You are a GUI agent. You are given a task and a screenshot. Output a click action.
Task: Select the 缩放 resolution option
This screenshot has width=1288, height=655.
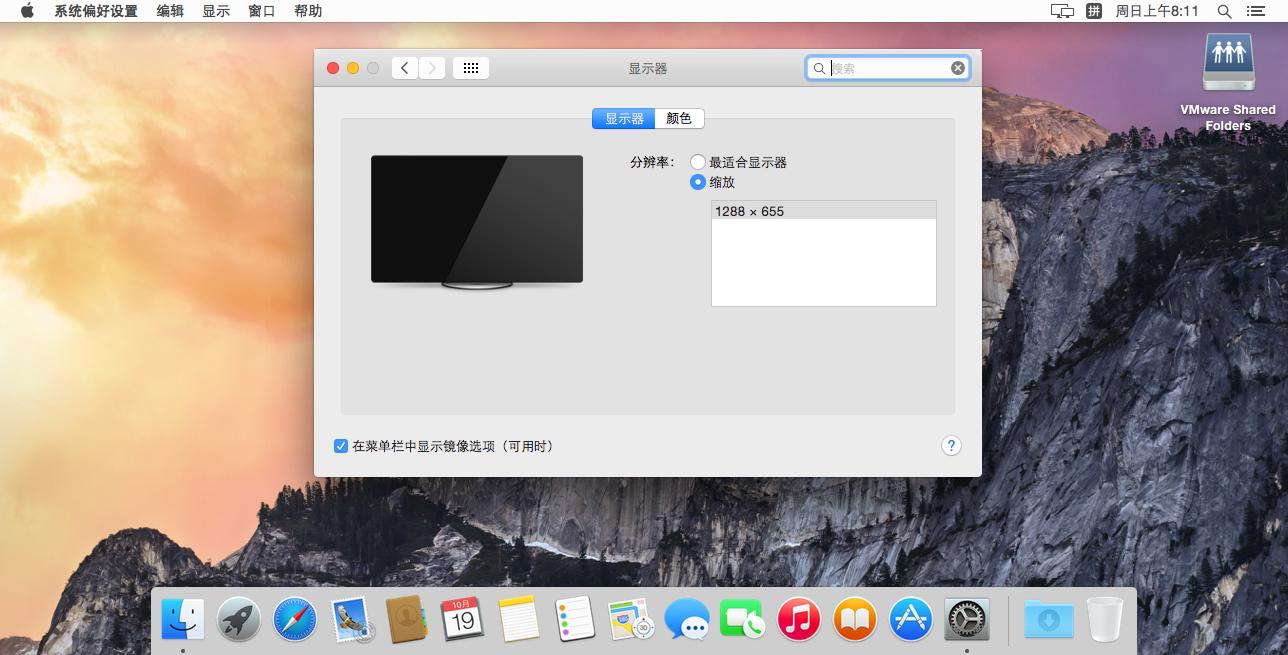(698, 182)
